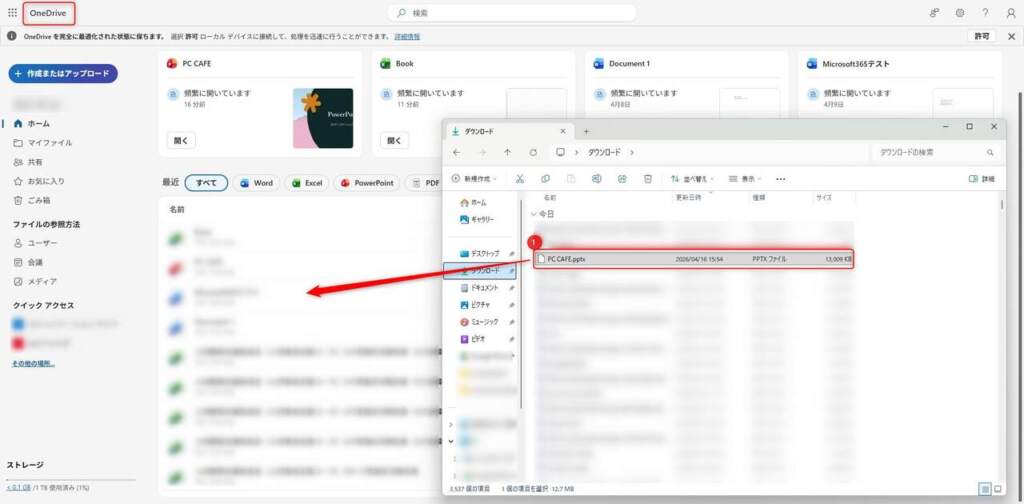1024x504 pixels.
Task: Click the cut scissors icon in Explorer toolbar
Action: [519, 179]
